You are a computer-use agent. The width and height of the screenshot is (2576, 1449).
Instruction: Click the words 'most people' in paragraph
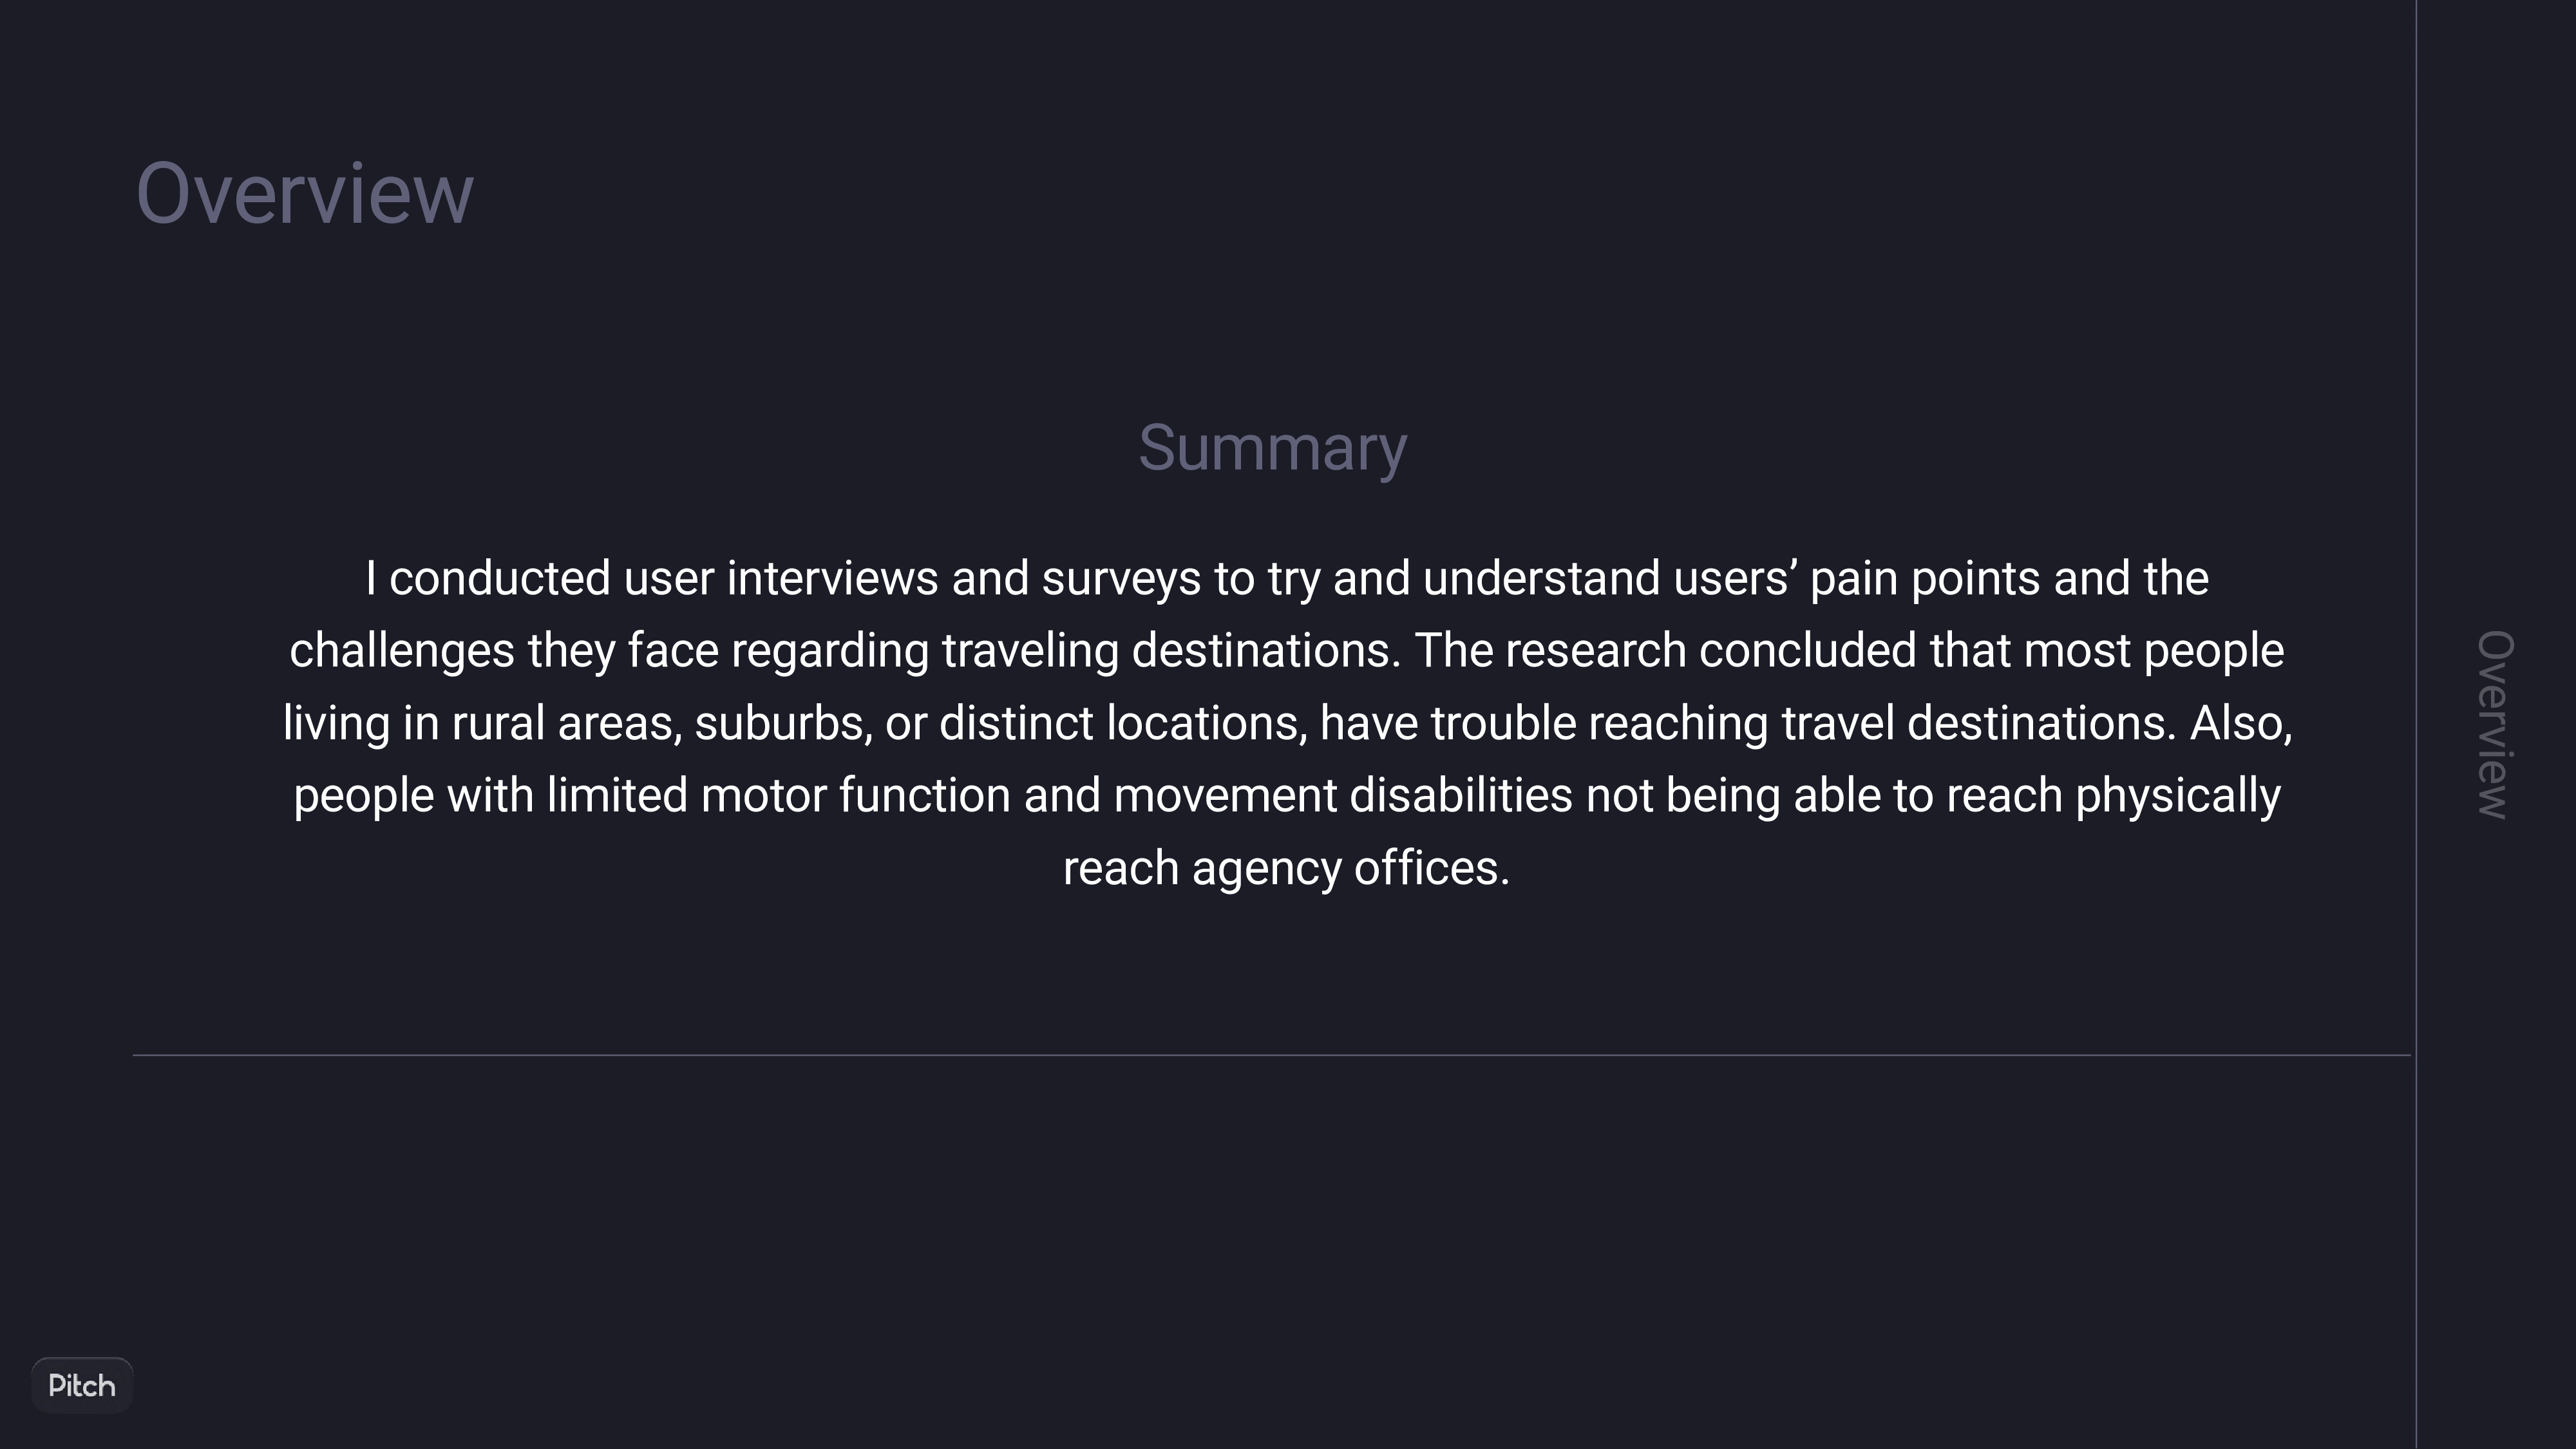pyautogui.click(x=2154, y=651)
